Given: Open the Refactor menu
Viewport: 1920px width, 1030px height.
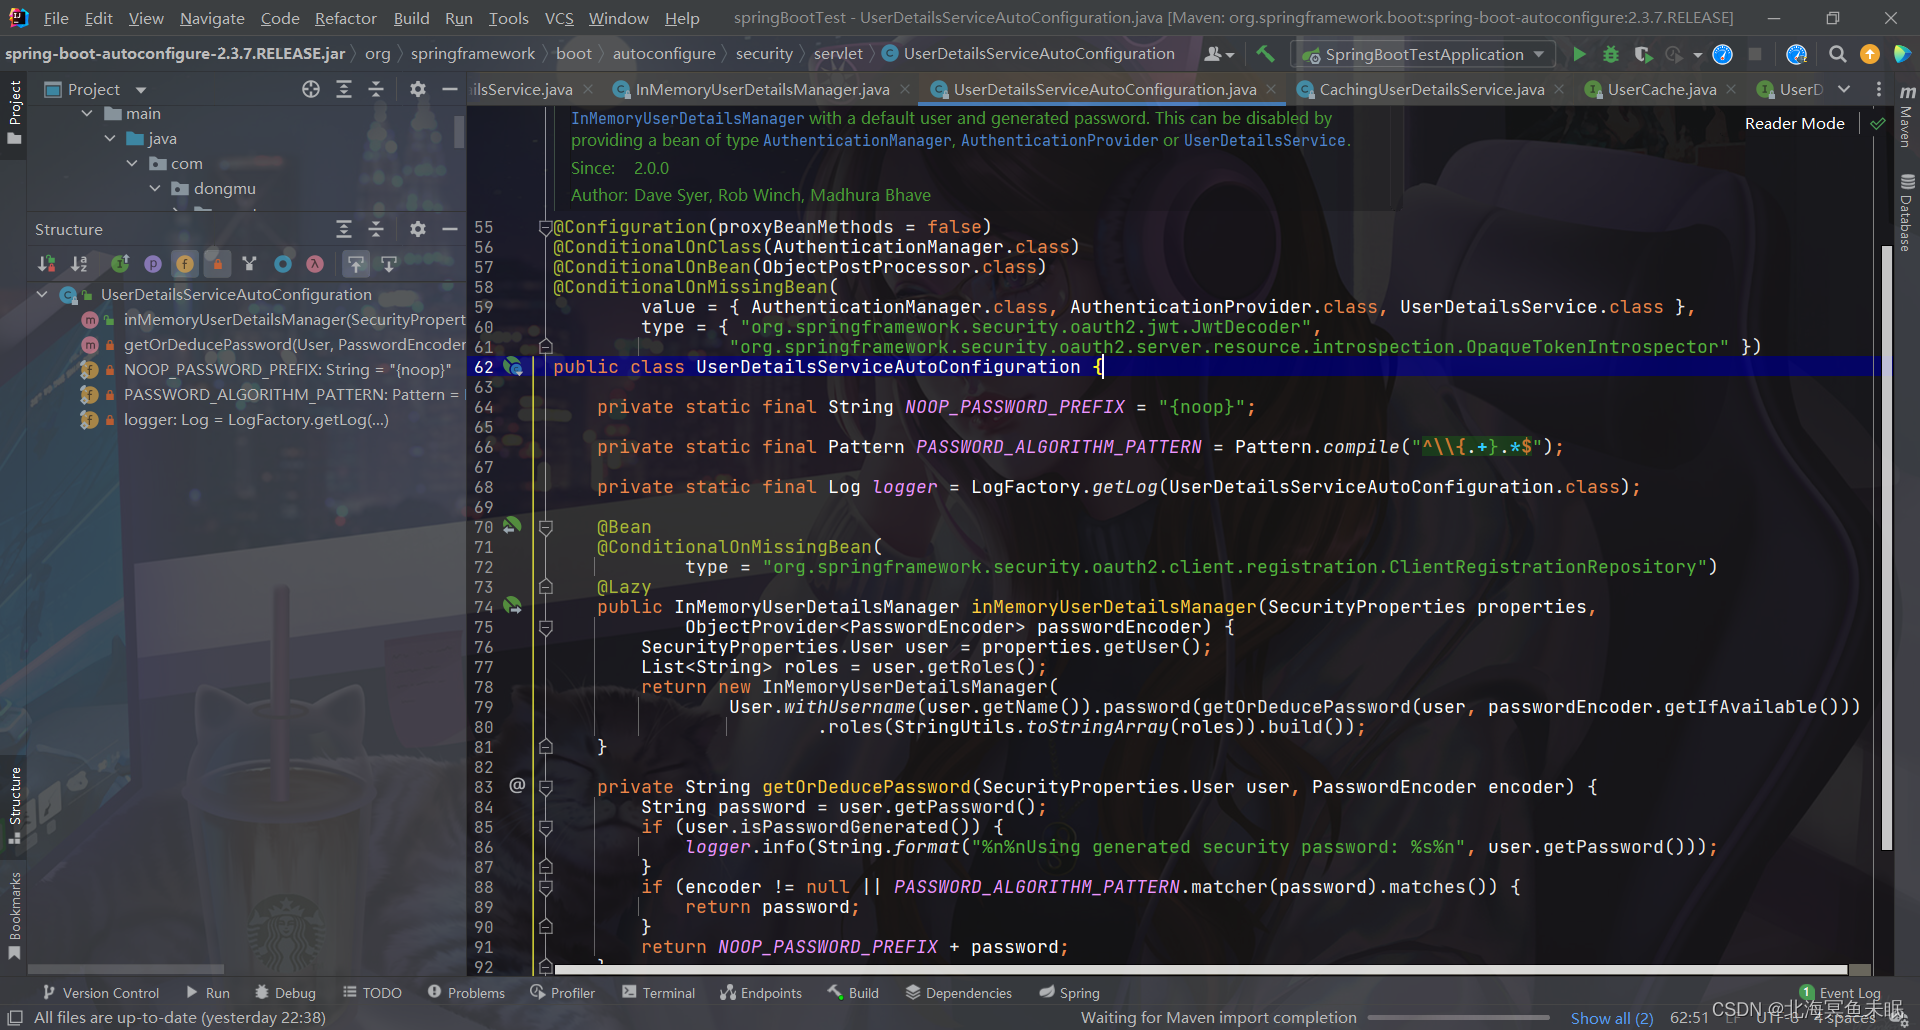Looking at the screenshot, I should tap(345, 18).
